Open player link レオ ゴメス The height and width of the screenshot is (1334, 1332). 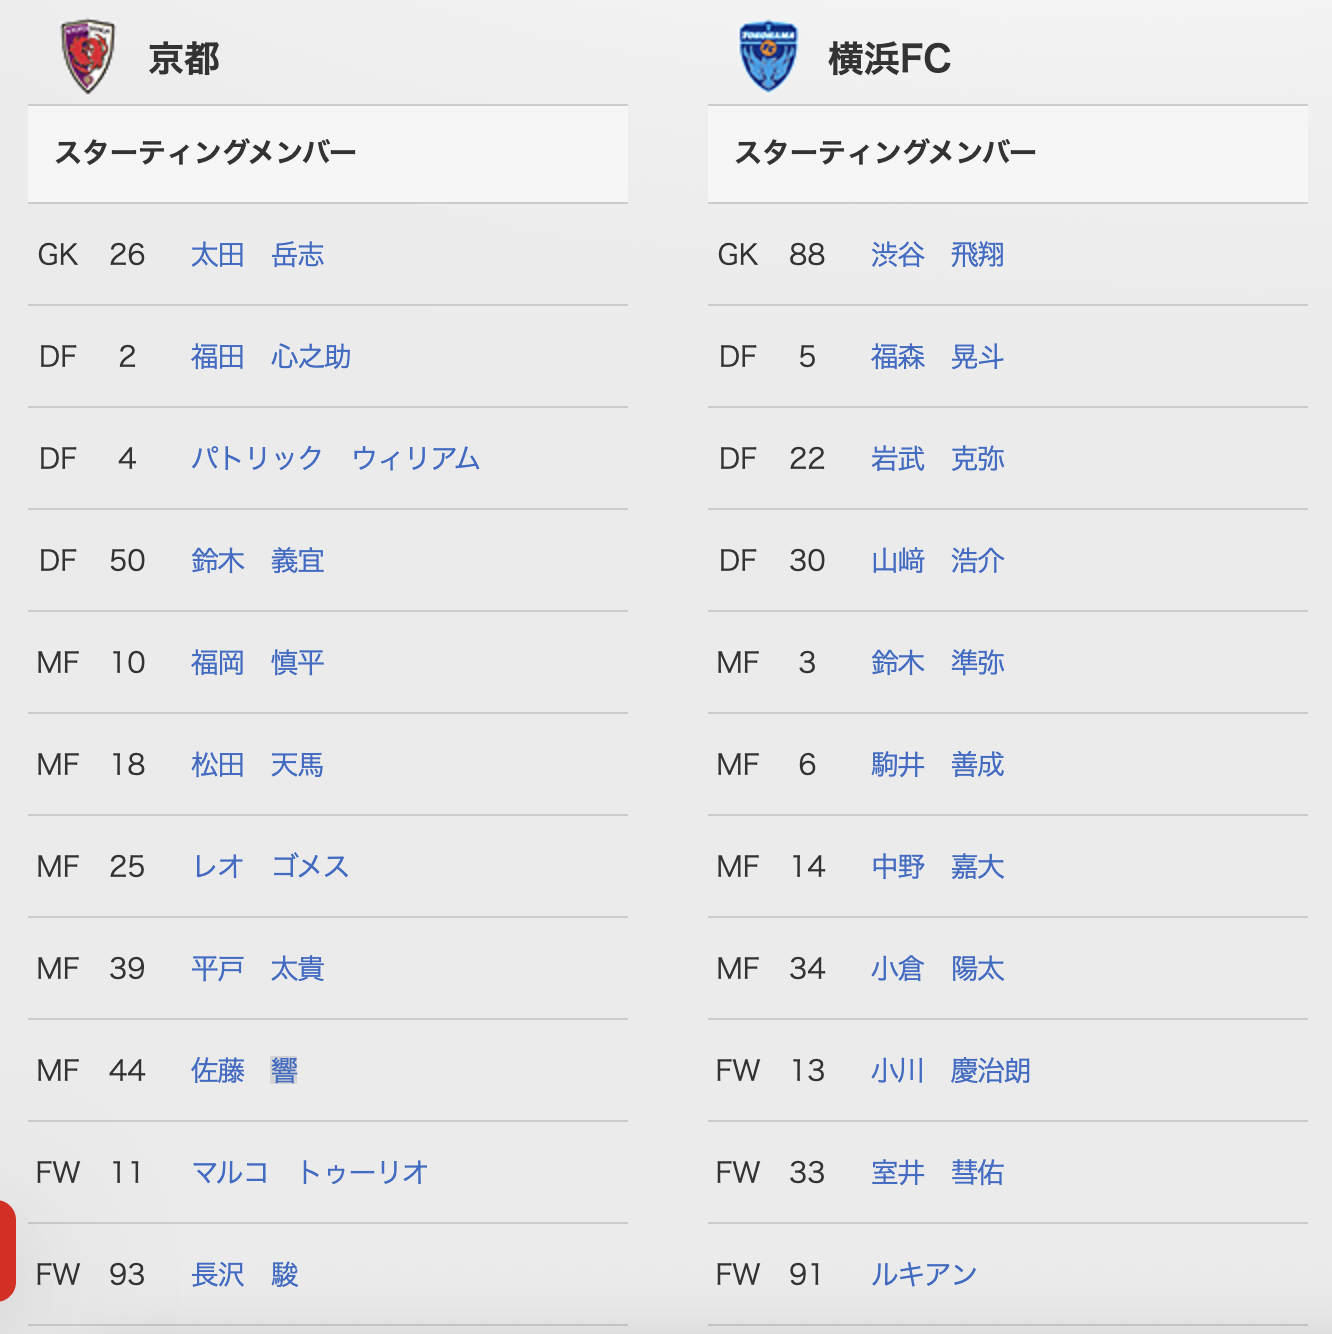tap(270, 867)
